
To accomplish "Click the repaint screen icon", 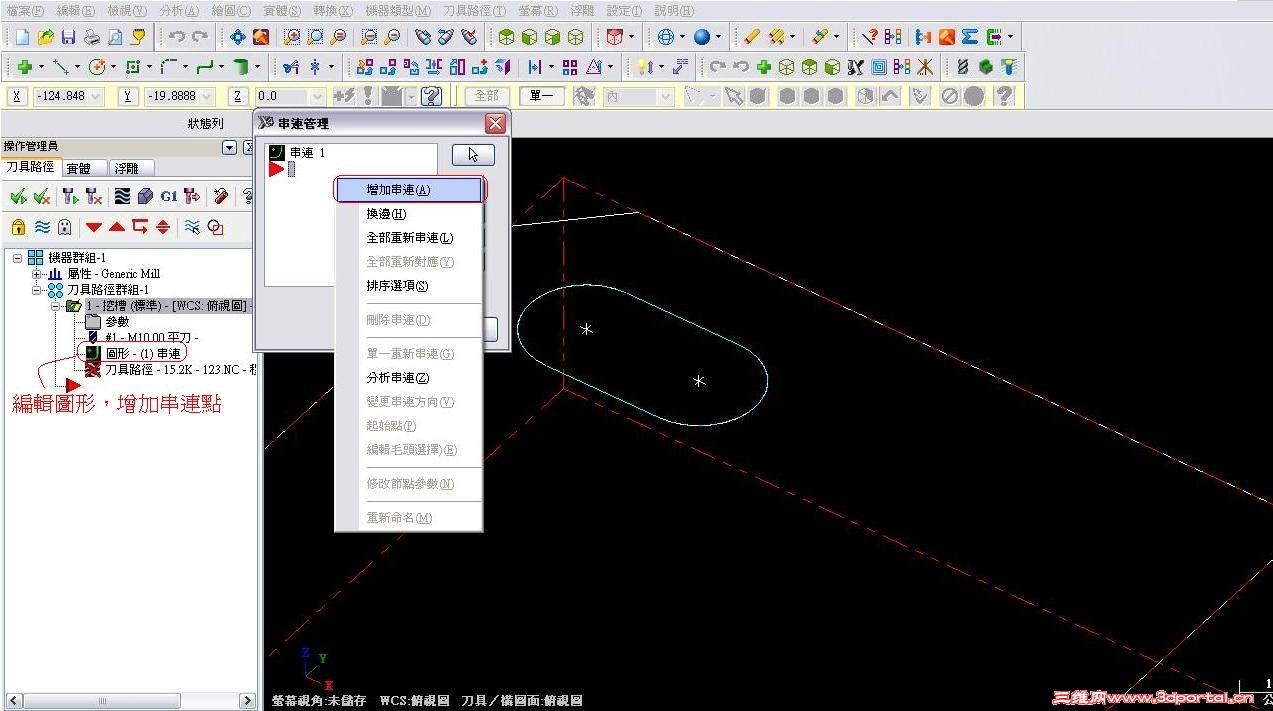I will click(x=261, y=37).
